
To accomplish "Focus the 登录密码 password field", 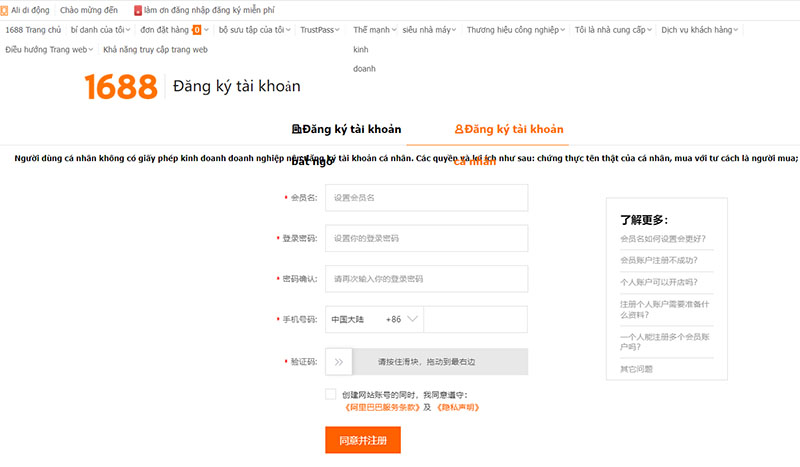I will pyautogui.click(x=427, y=238).
